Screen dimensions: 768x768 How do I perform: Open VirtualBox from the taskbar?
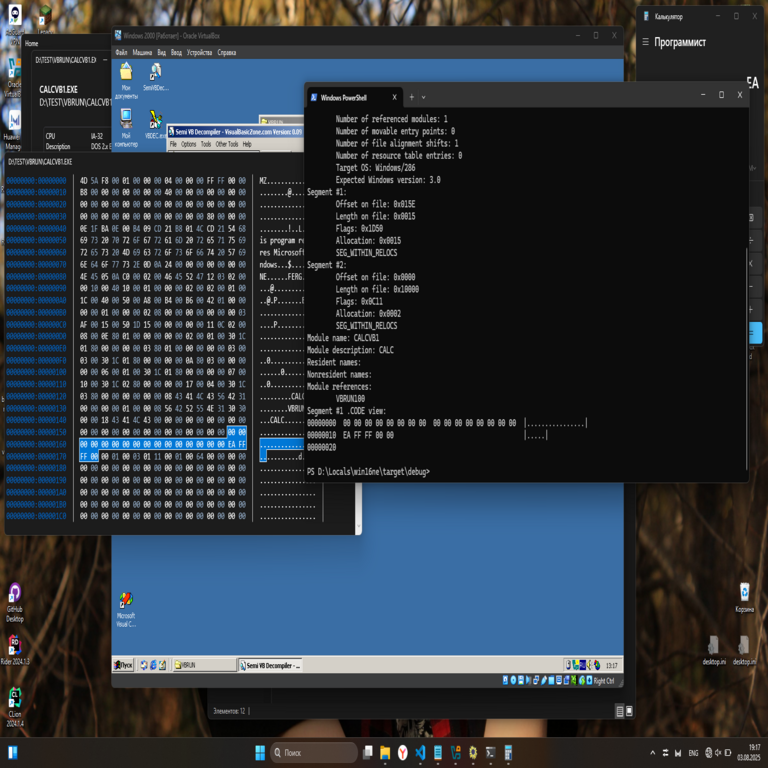point(456,752)
